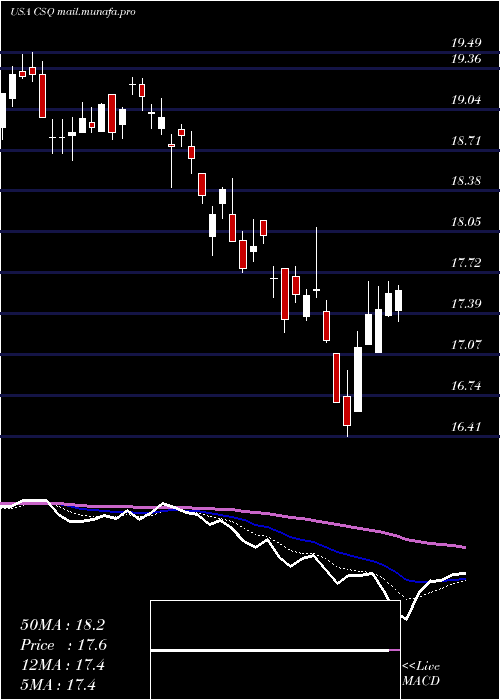
Task: Click the 16.74 price level label
Action: tap(466, 386)
